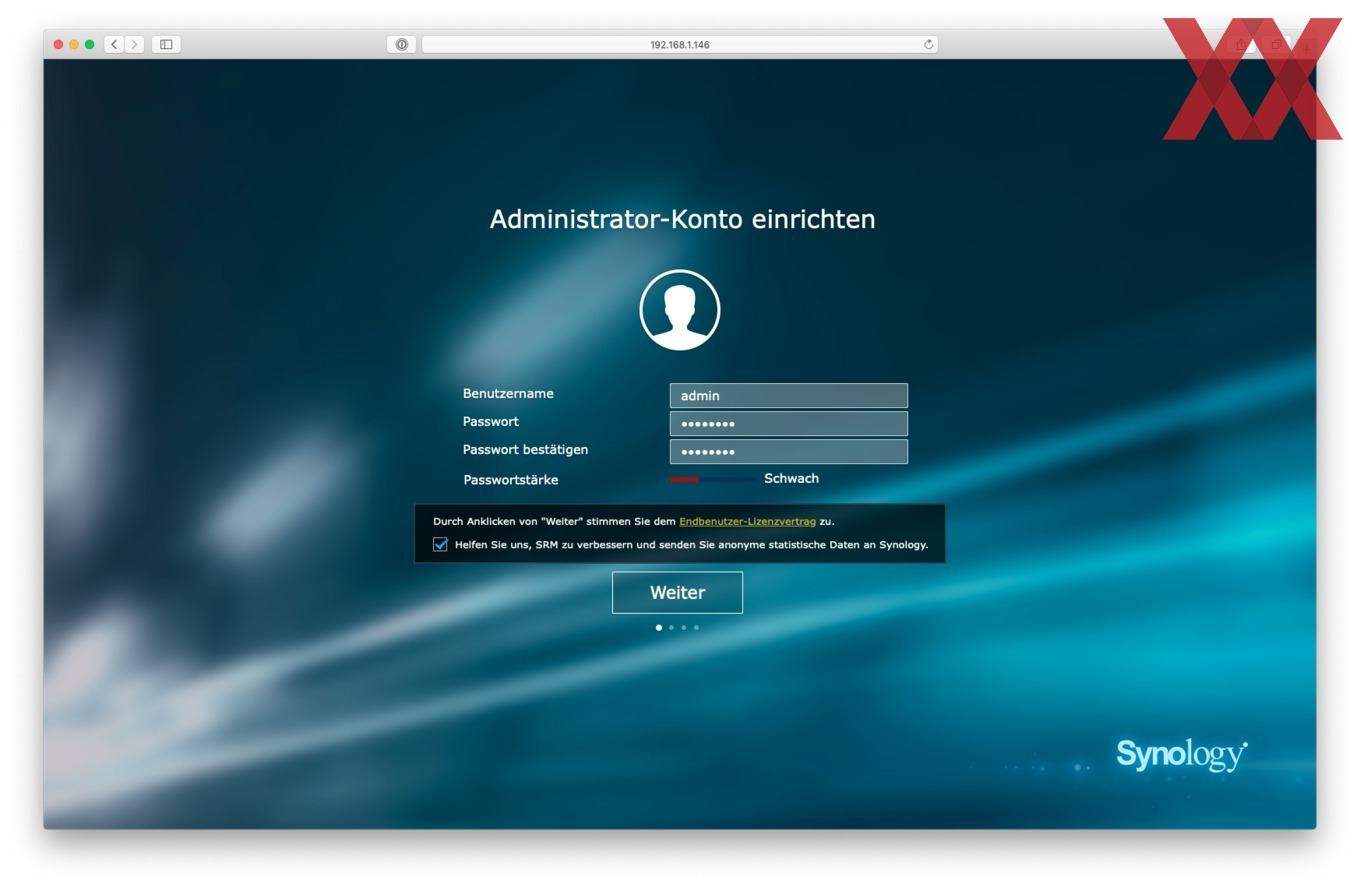
Task: Open the Endbenutzer-Lizenzvertrag link
Action: point(747,521)
